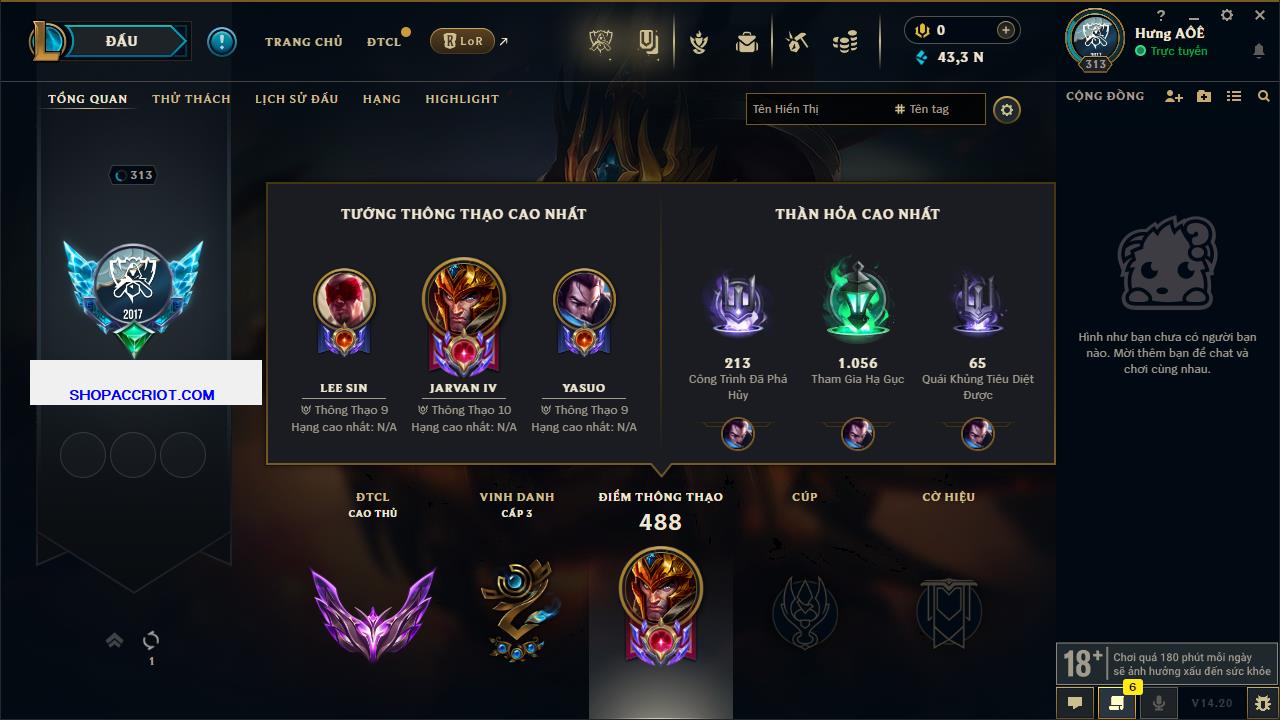
Task: Toggle the microphone mute button
Action: coord(1159,703)
